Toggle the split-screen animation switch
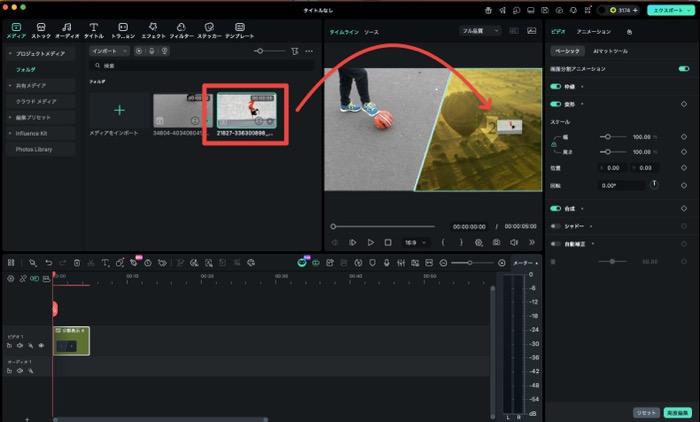700x422 pixels. 683,69
